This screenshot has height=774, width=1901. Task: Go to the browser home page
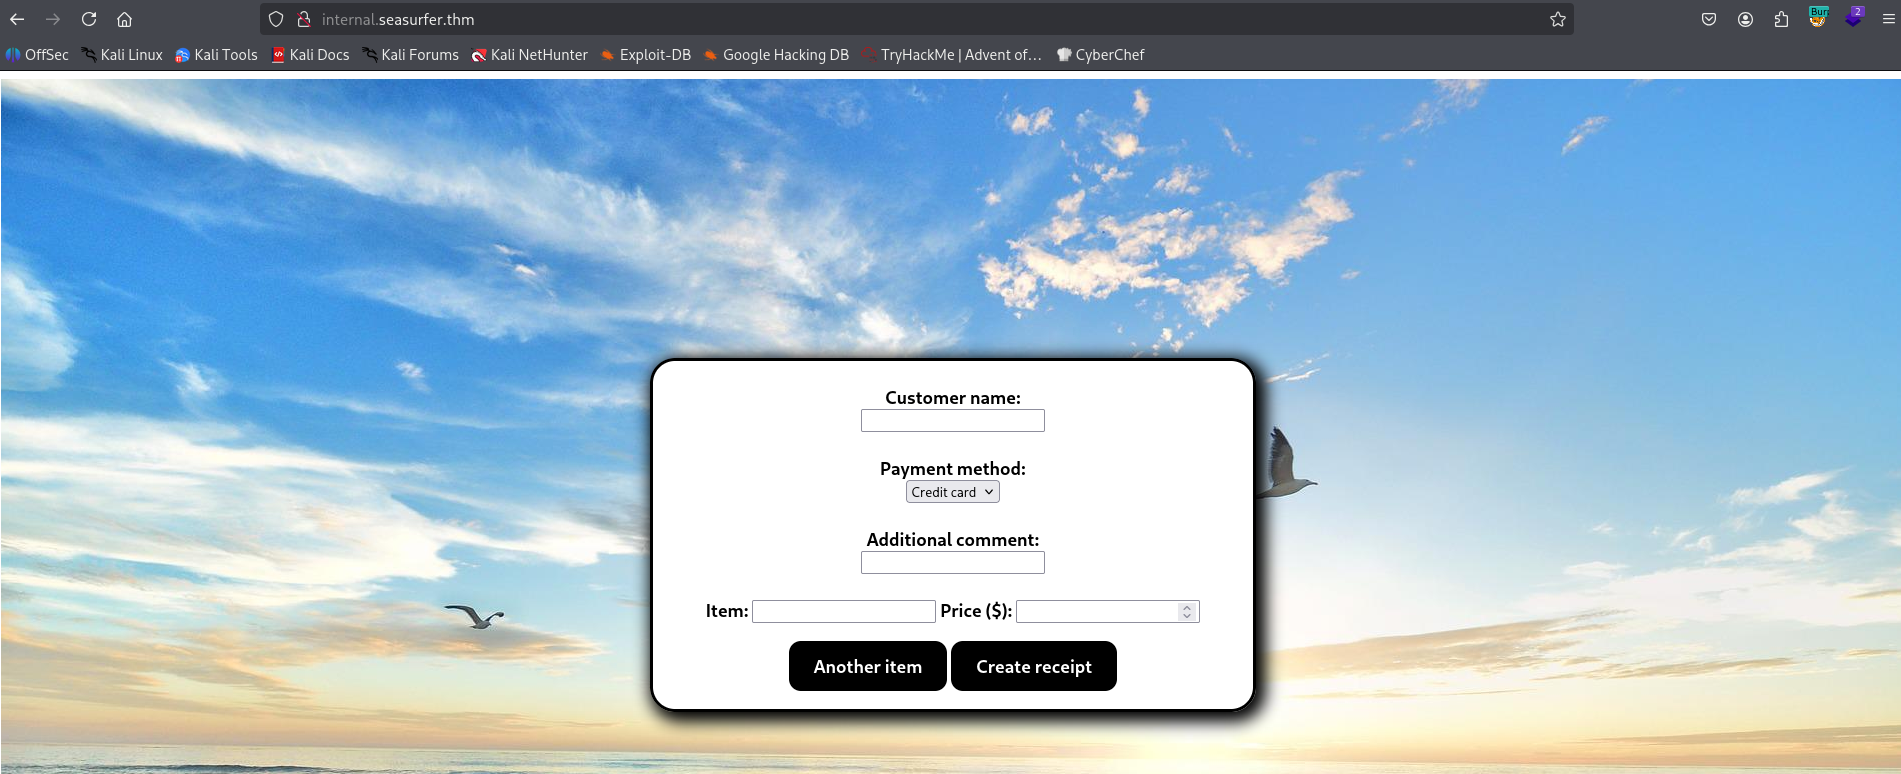125,19
